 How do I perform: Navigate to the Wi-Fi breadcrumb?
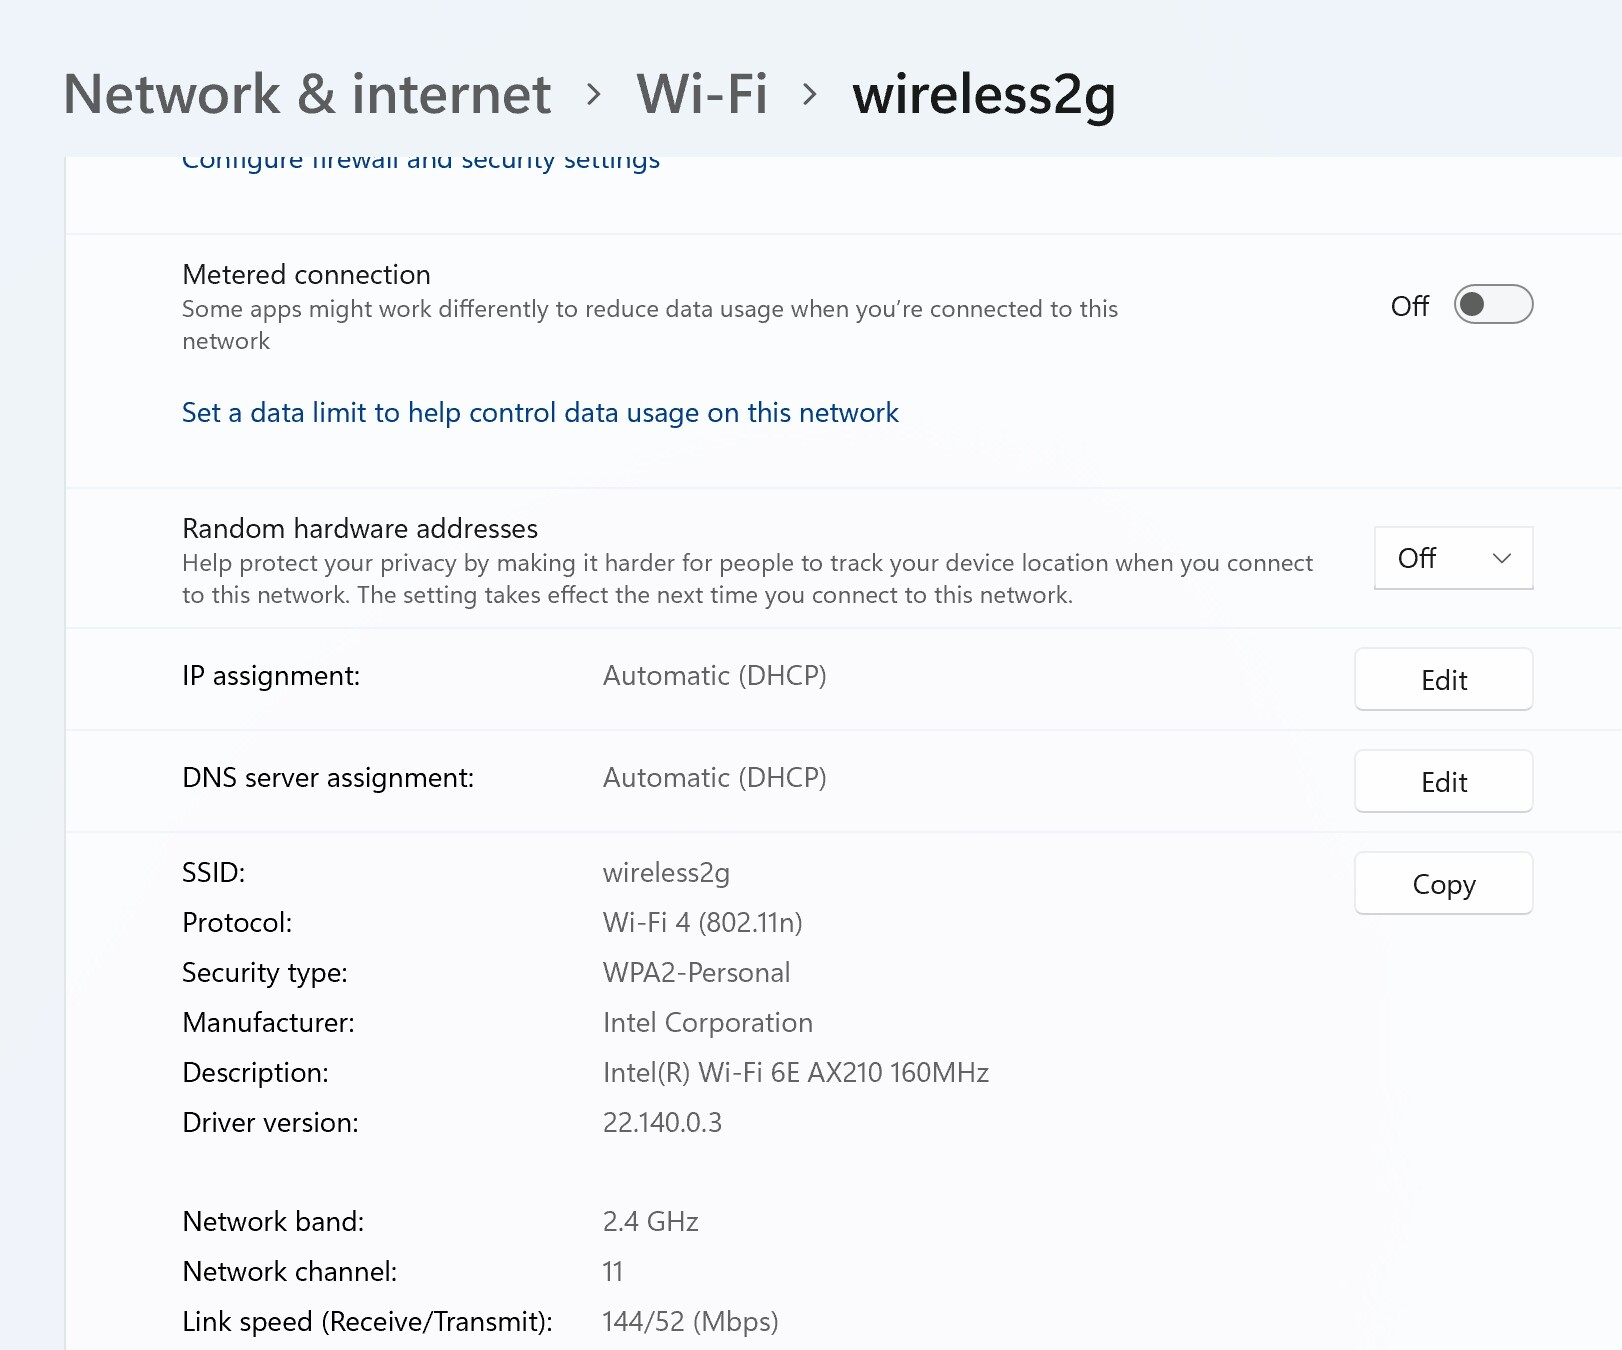tap(702, 95)
